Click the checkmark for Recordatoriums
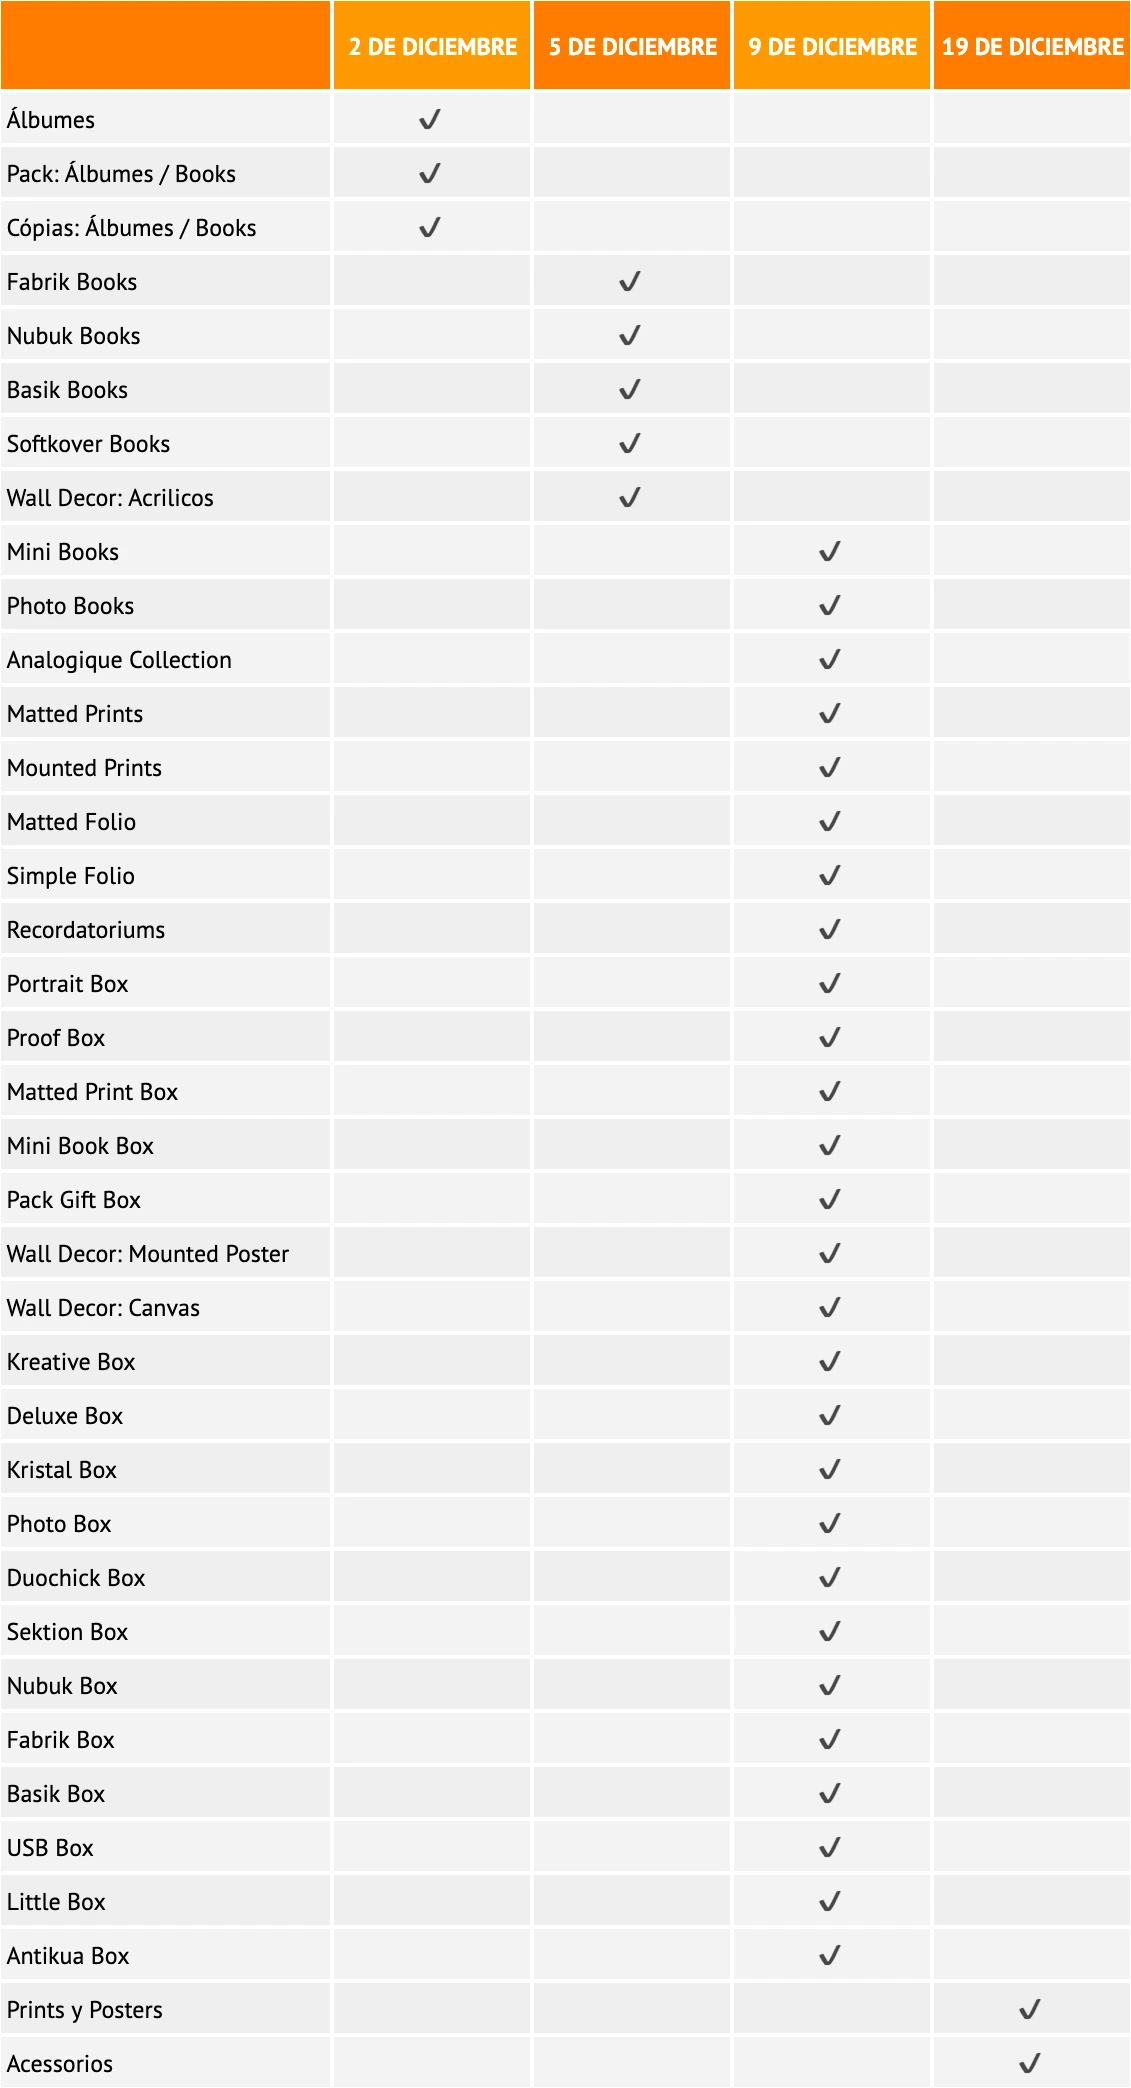The height and width of the screenshot is (2088, 1131). tap(830, 930)
